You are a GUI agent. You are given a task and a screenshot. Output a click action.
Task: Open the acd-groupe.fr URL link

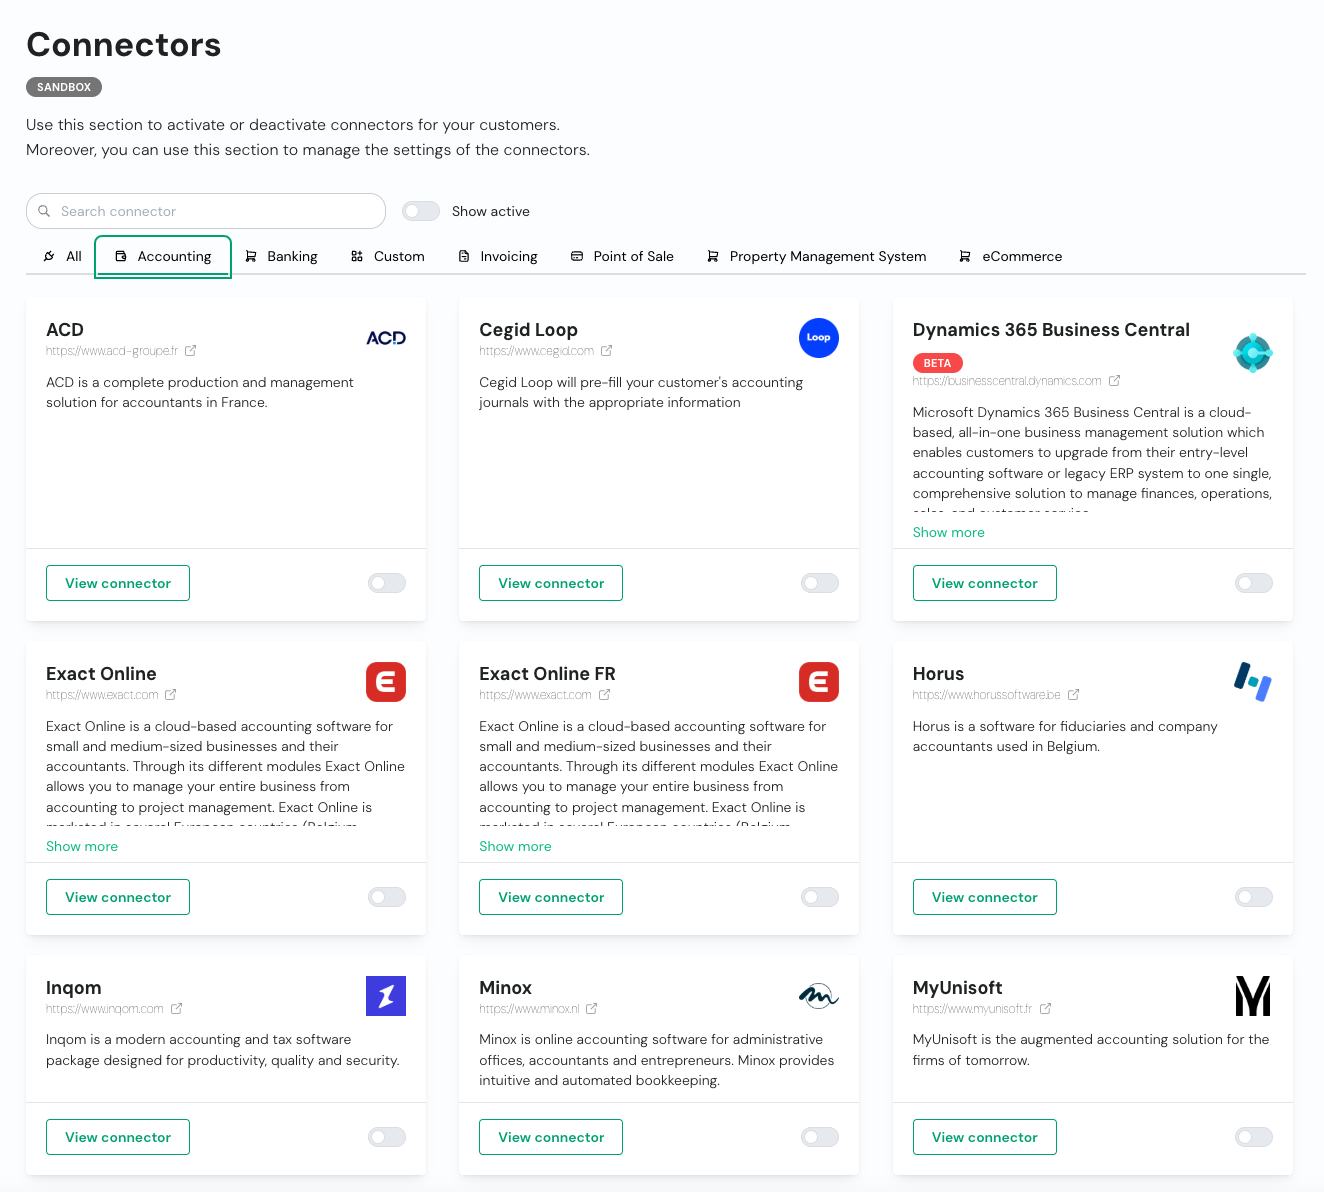112,351
